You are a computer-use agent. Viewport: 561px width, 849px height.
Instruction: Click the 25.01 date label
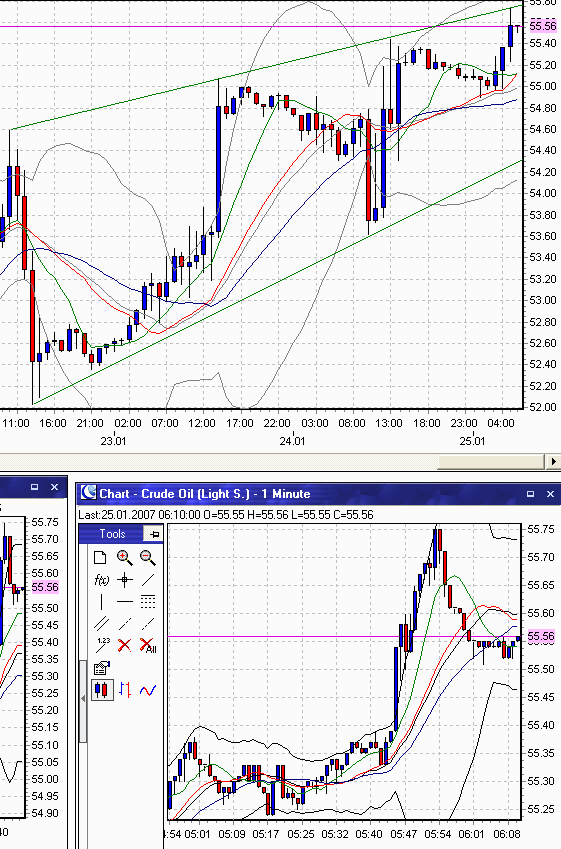click(x=472, y=441)
